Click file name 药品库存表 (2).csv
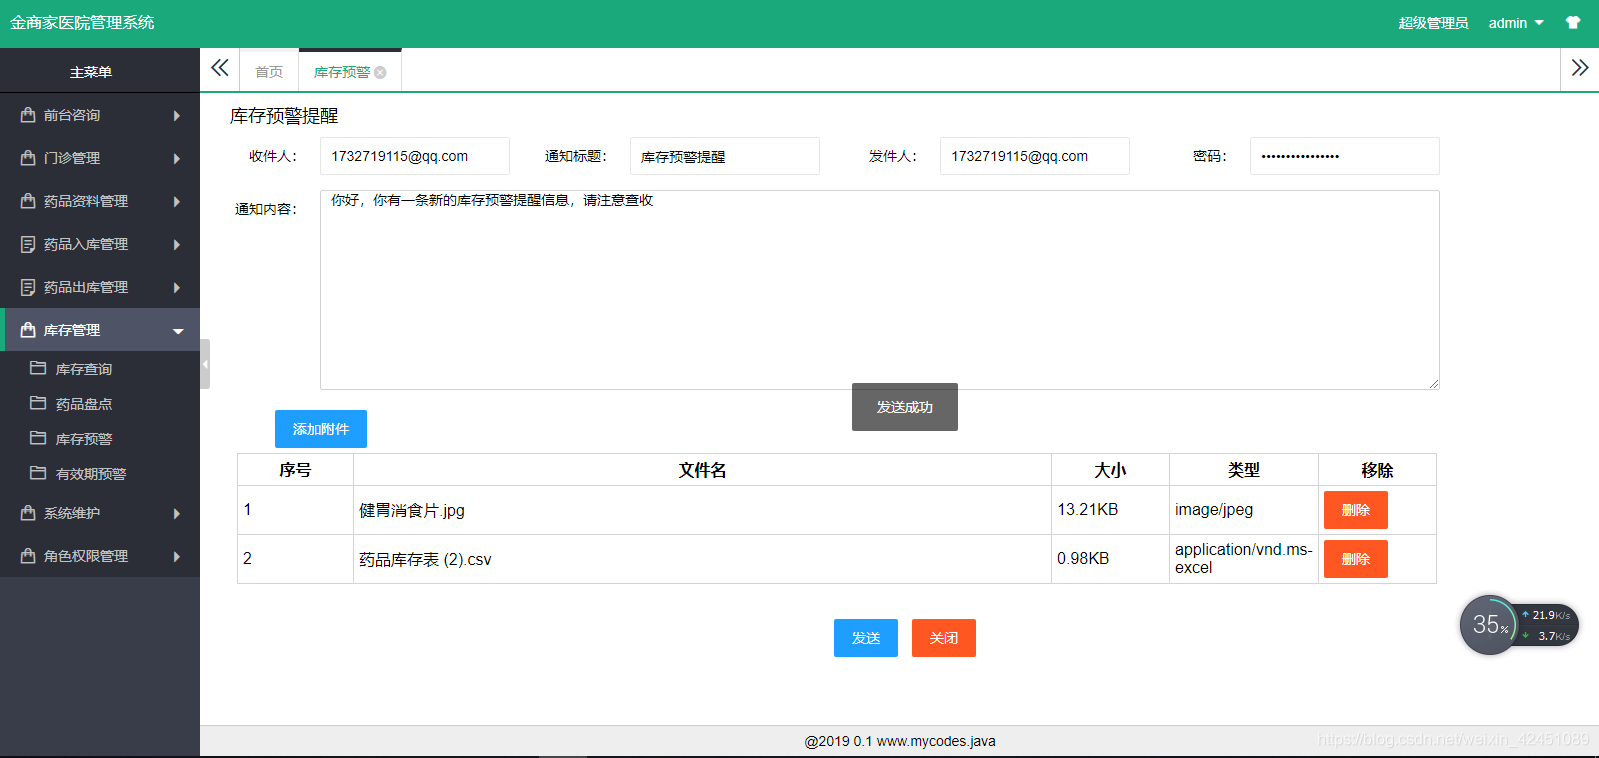Screen dimensions: 1599x758 pos(425,559)
